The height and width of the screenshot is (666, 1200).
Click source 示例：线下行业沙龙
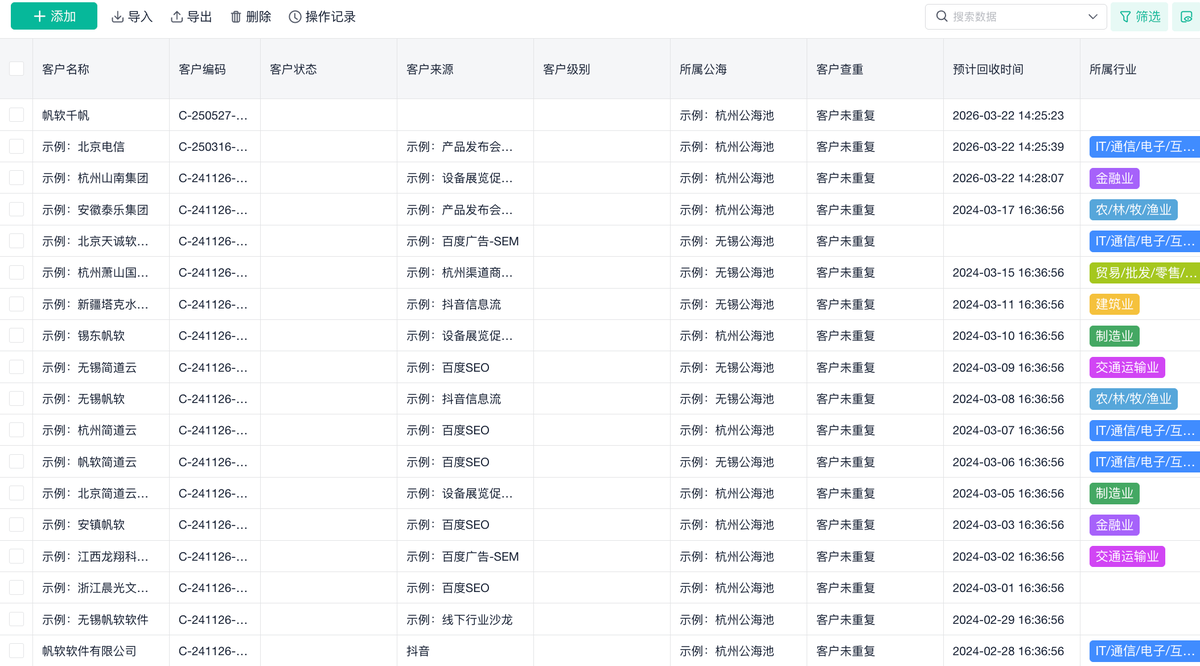459,619
